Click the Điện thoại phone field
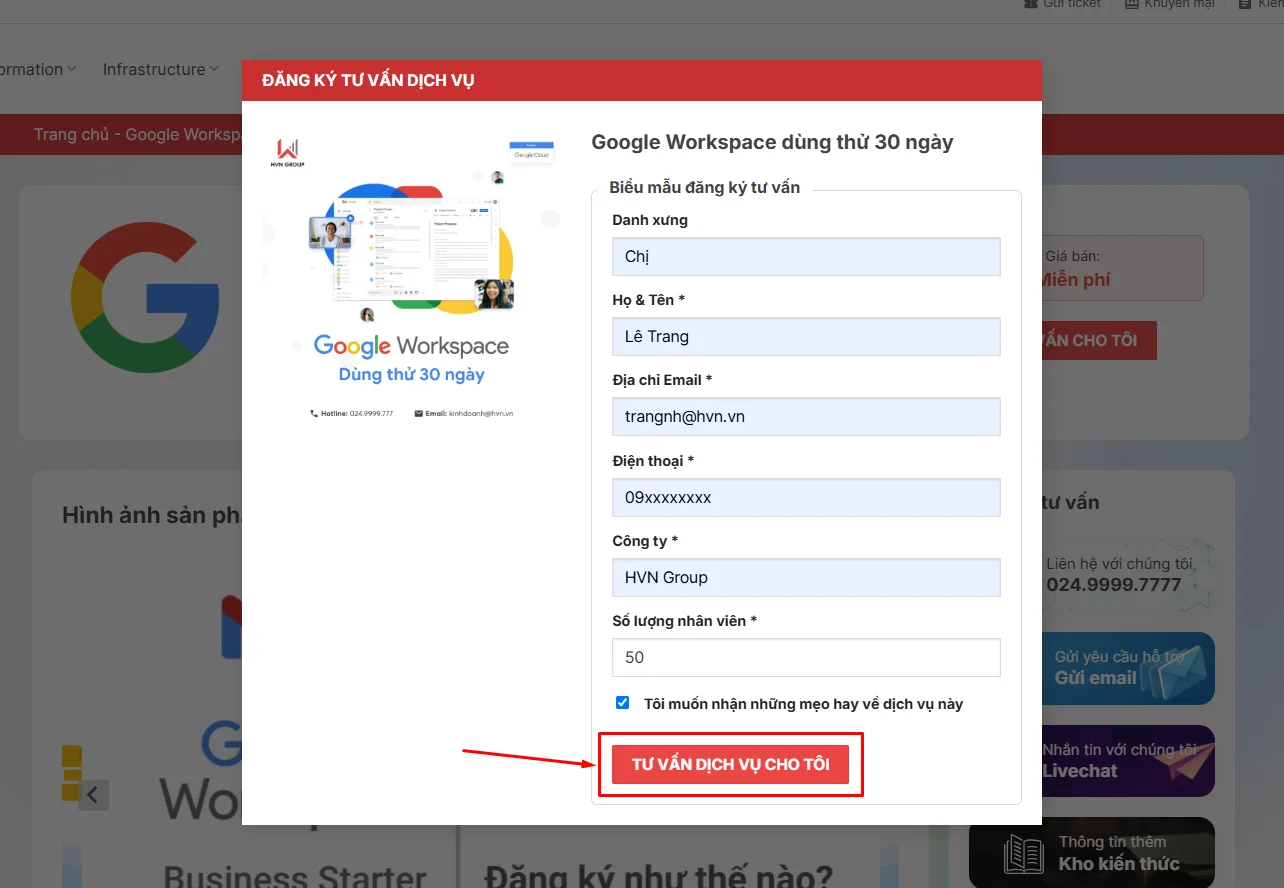 click(x=806, y=498)
